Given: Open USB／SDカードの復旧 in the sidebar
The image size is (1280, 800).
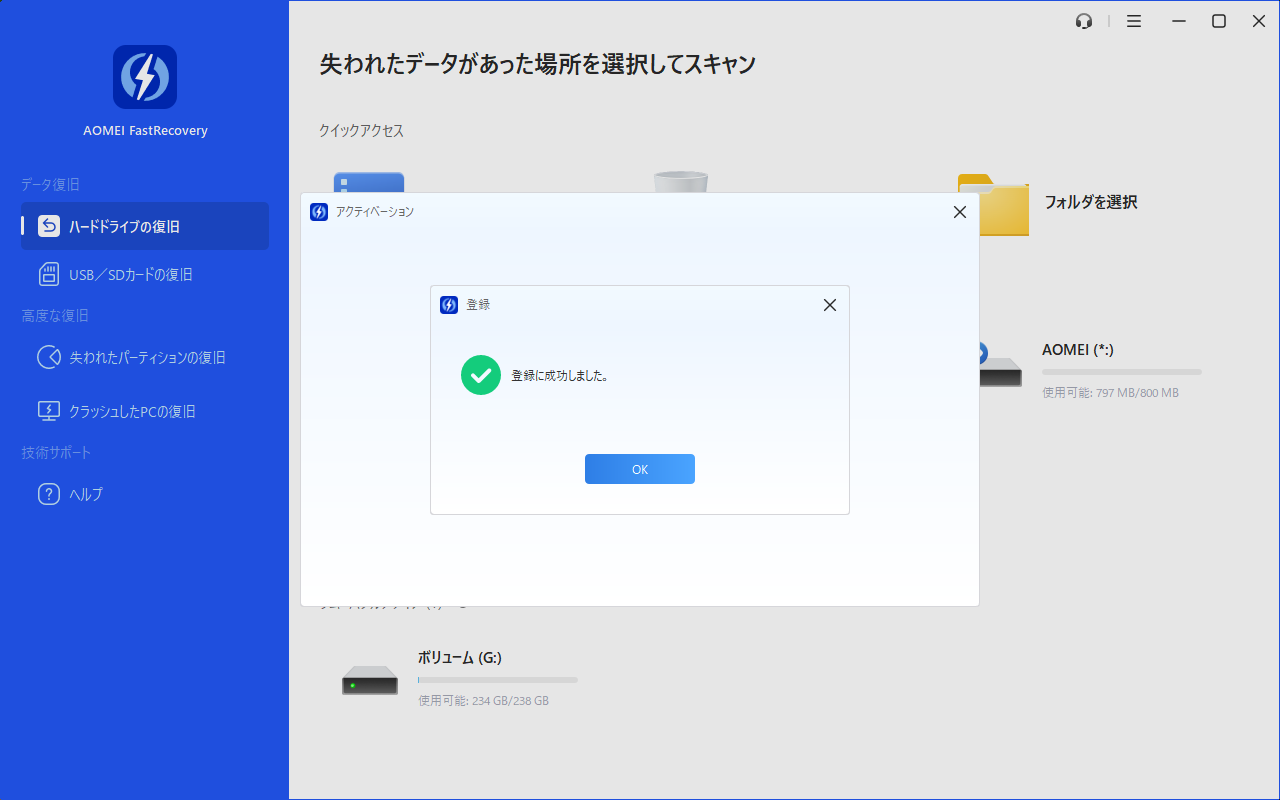Looking at the screenshot, I should (130, 274).
